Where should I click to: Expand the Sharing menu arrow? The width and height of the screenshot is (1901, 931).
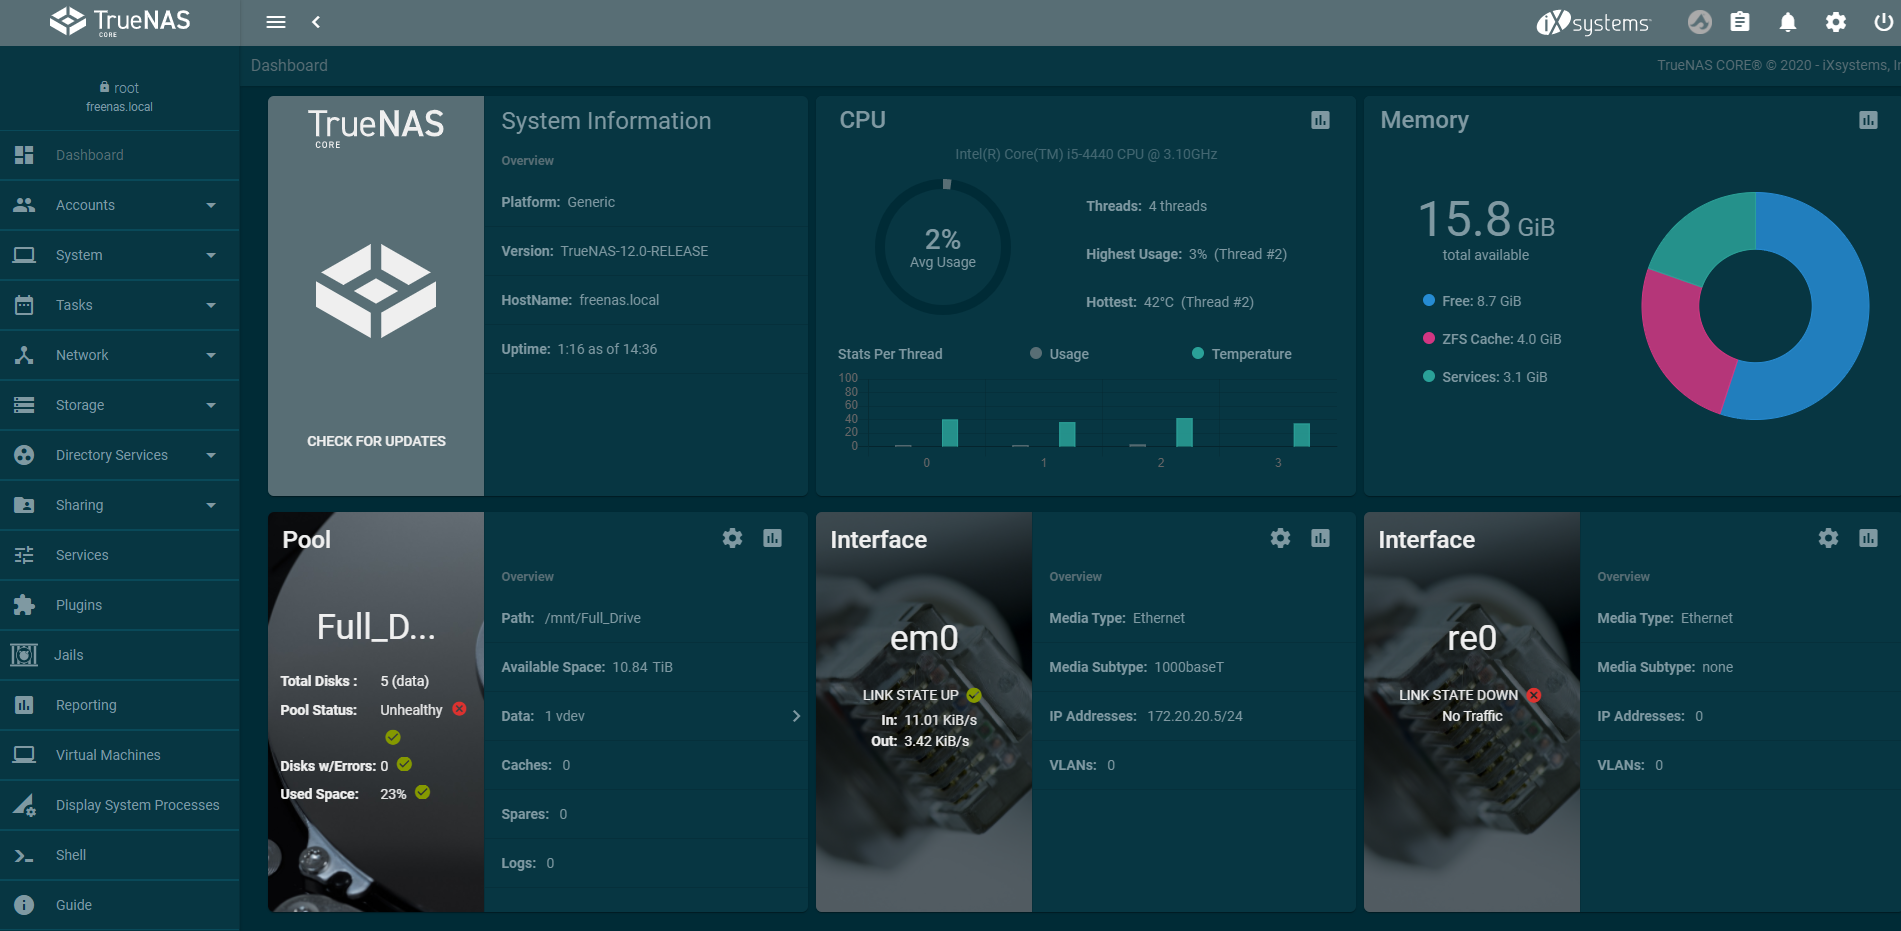pos(211,505)
